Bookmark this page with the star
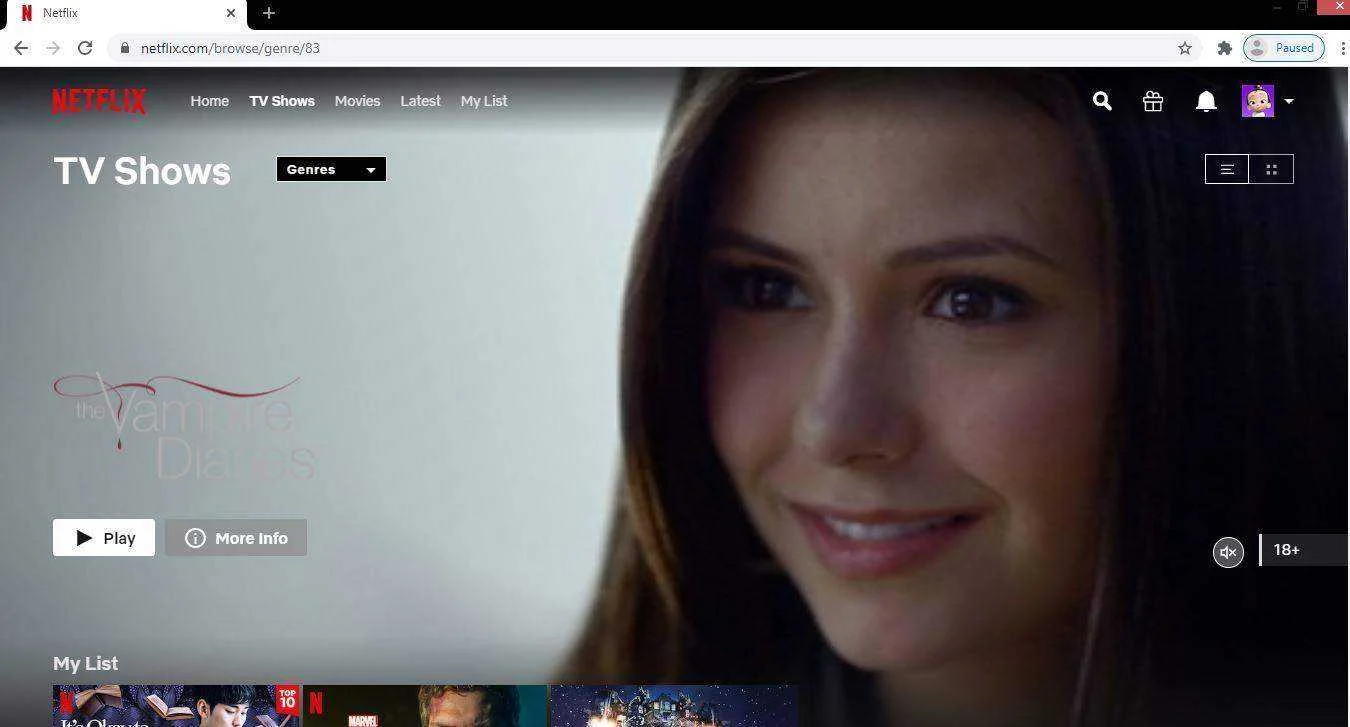This screenshot has width=1350, height=727. [1185, 48]
